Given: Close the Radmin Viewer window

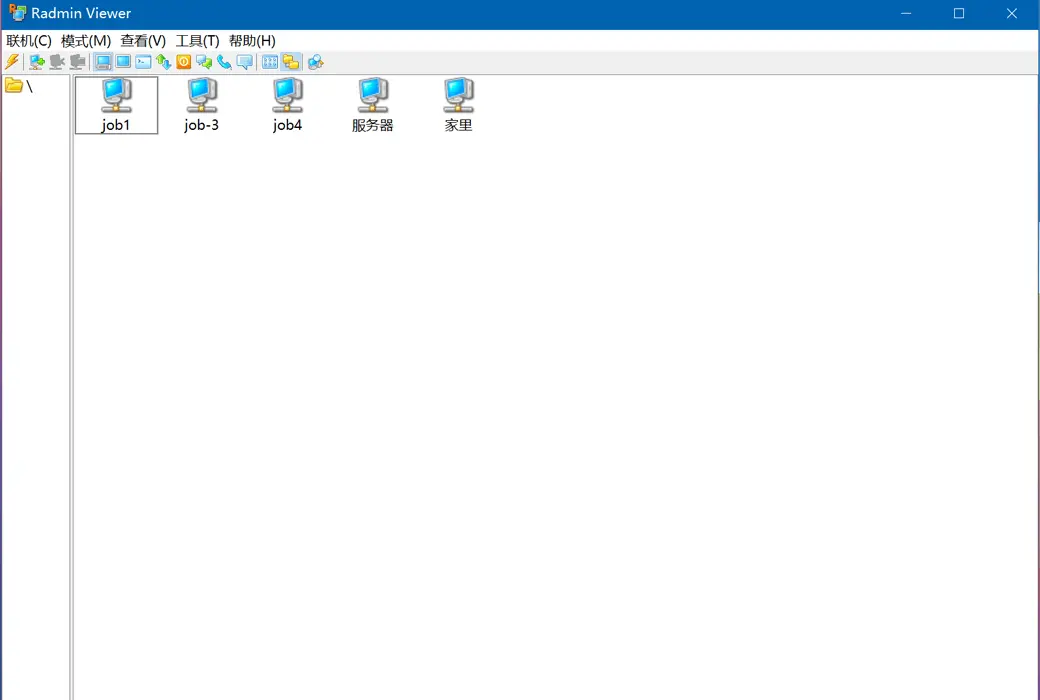Looking at the screenshot, I should click(x=1011, y=13).
